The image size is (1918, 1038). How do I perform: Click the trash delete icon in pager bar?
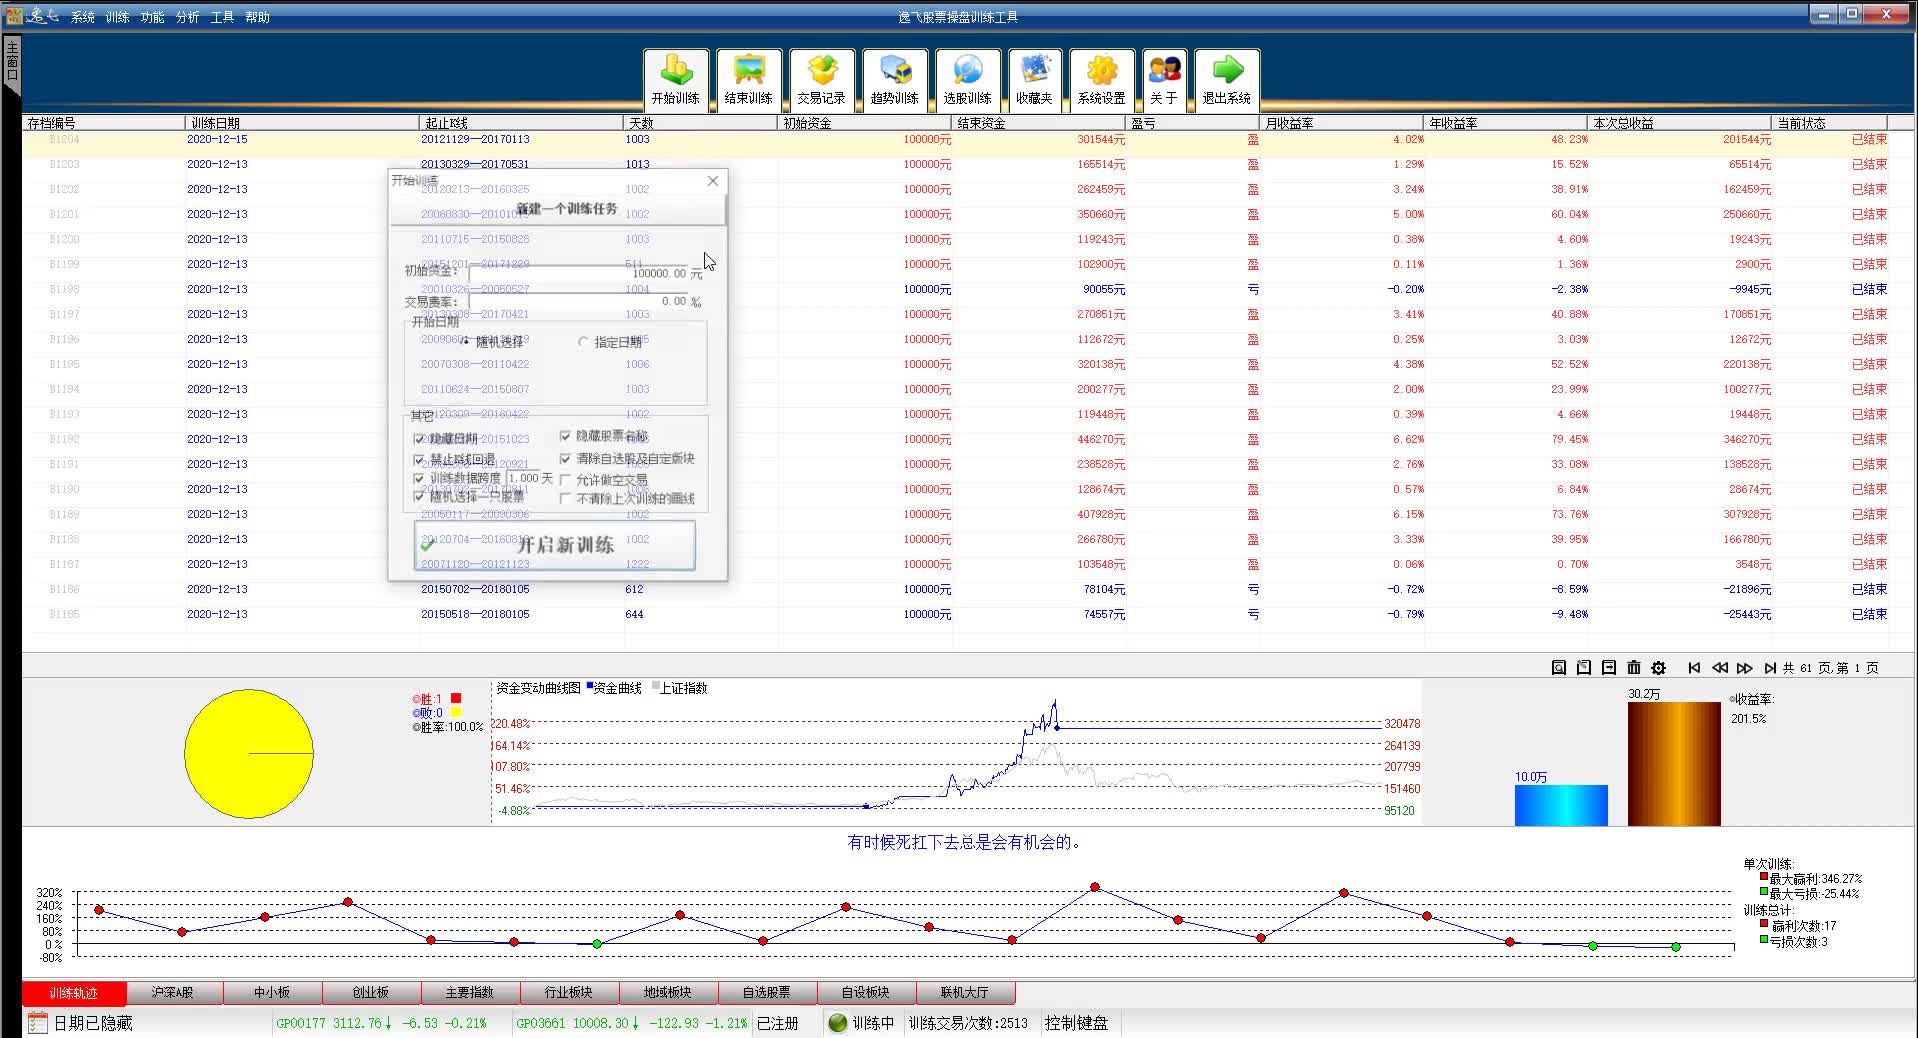pyautogui.click(x=1634, y=668)
